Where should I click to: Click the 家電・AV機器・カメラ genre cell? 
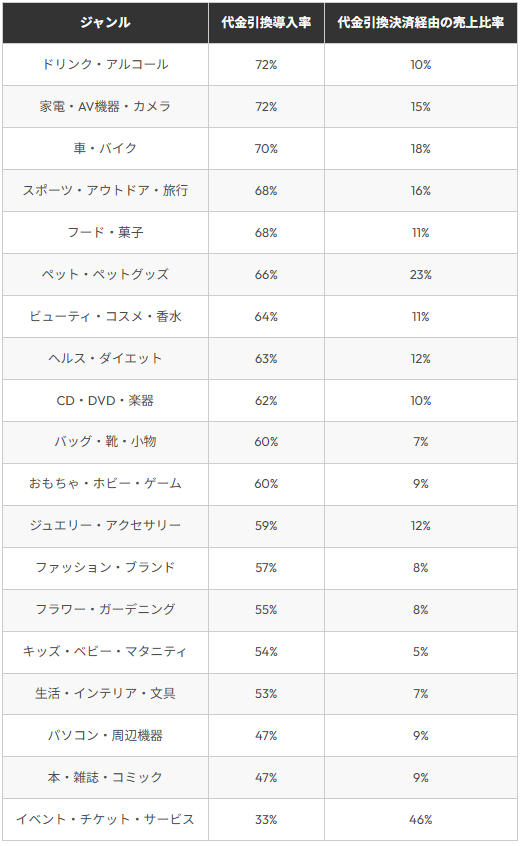(105, 106)
